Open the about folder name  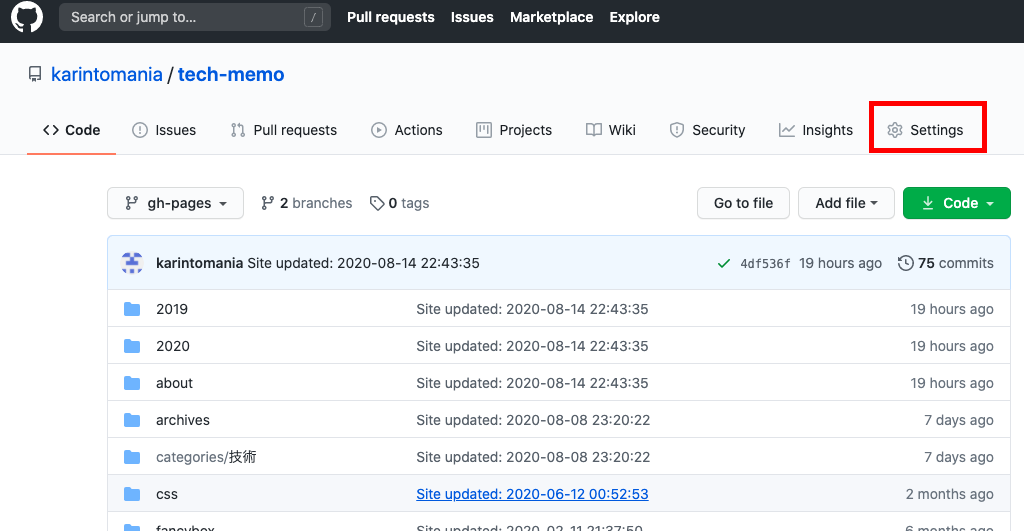[x=174, y=383]
